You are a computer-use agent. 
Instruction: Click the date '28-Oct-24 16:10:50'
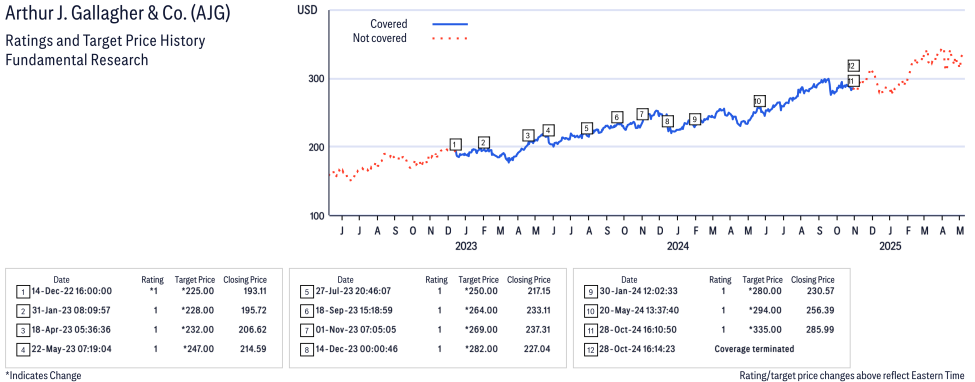tap(640, 330)
